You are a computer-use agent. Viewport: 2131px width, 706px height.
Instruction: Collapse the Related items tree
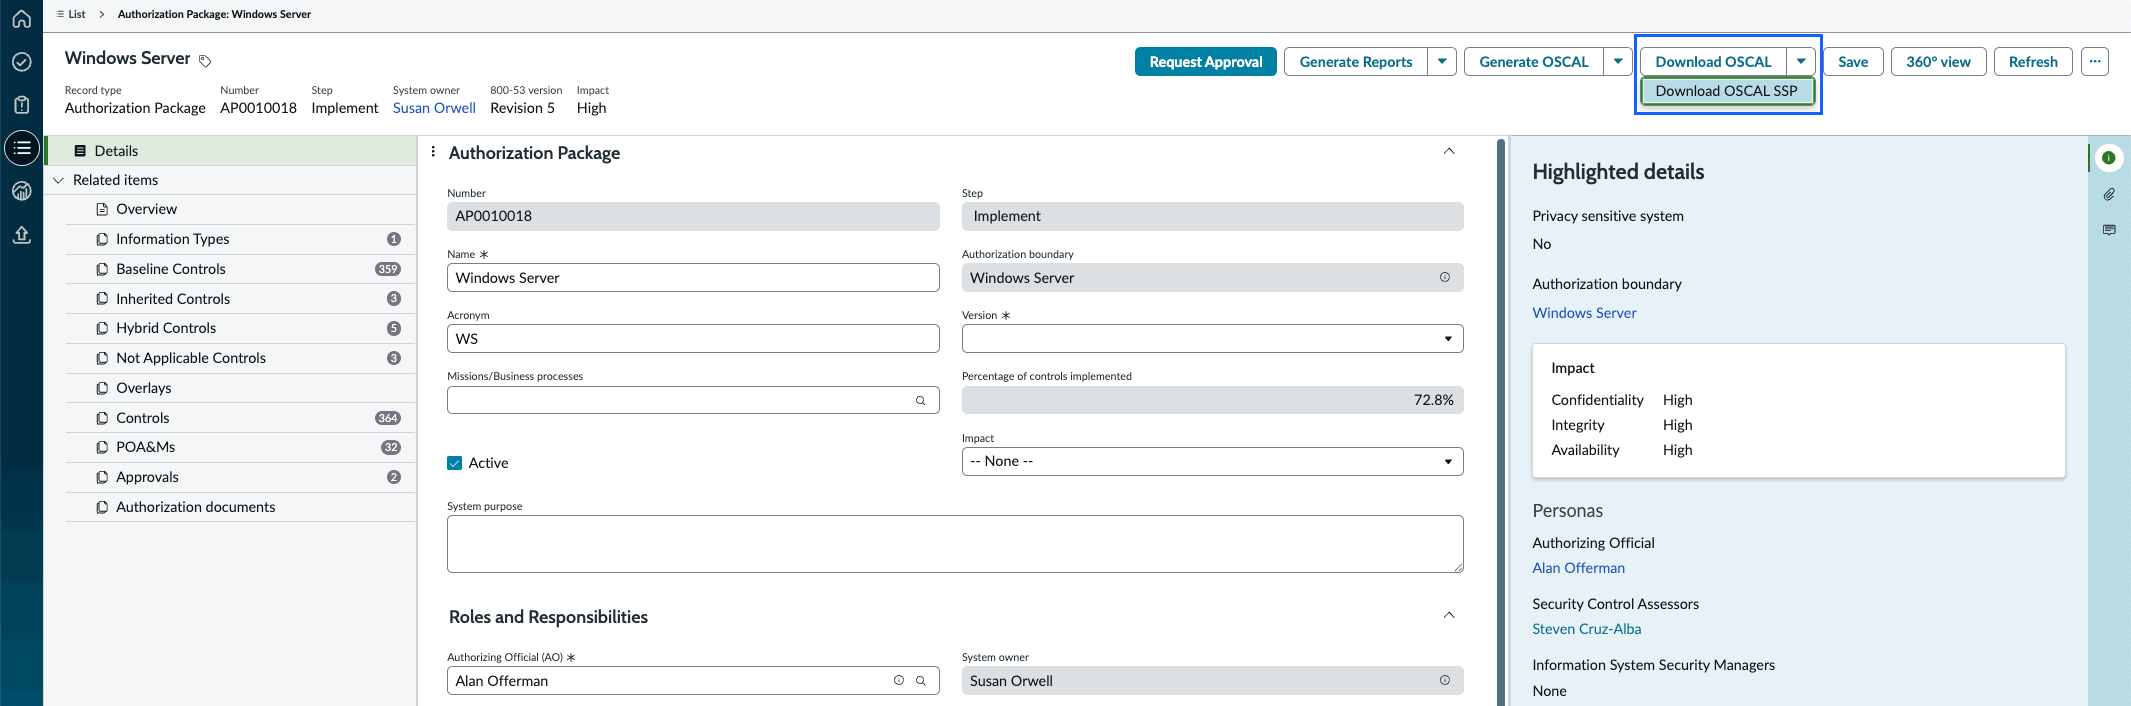coord(58,180)
